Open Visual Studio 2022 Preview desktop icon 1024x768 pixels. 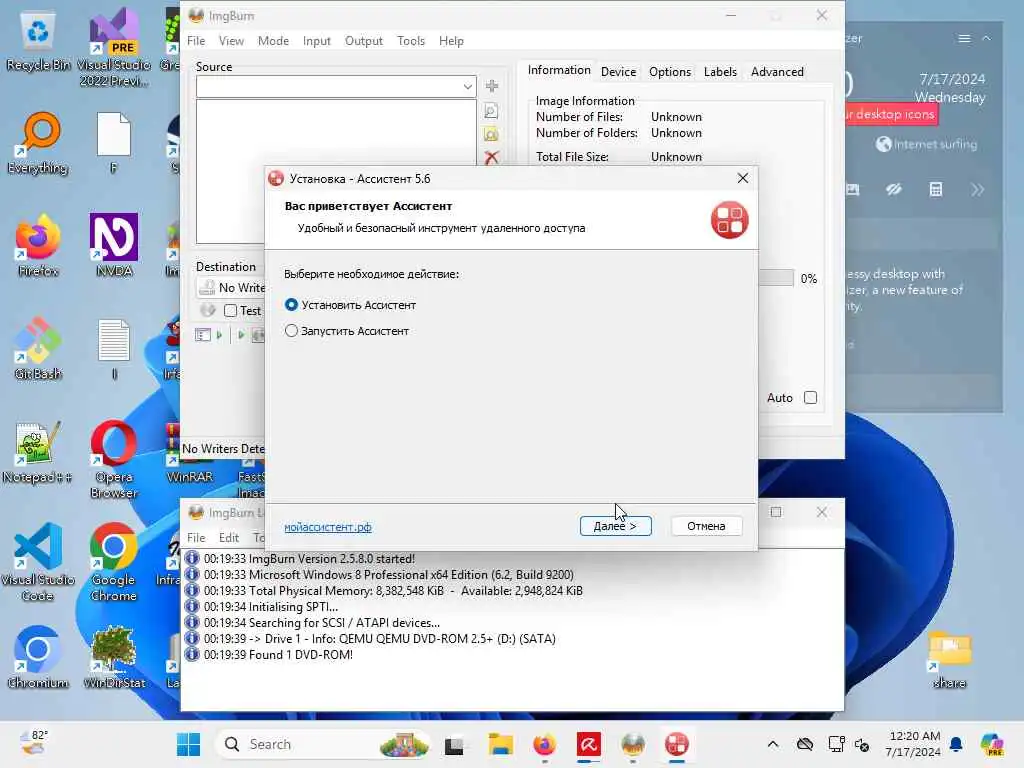[114, 49]
